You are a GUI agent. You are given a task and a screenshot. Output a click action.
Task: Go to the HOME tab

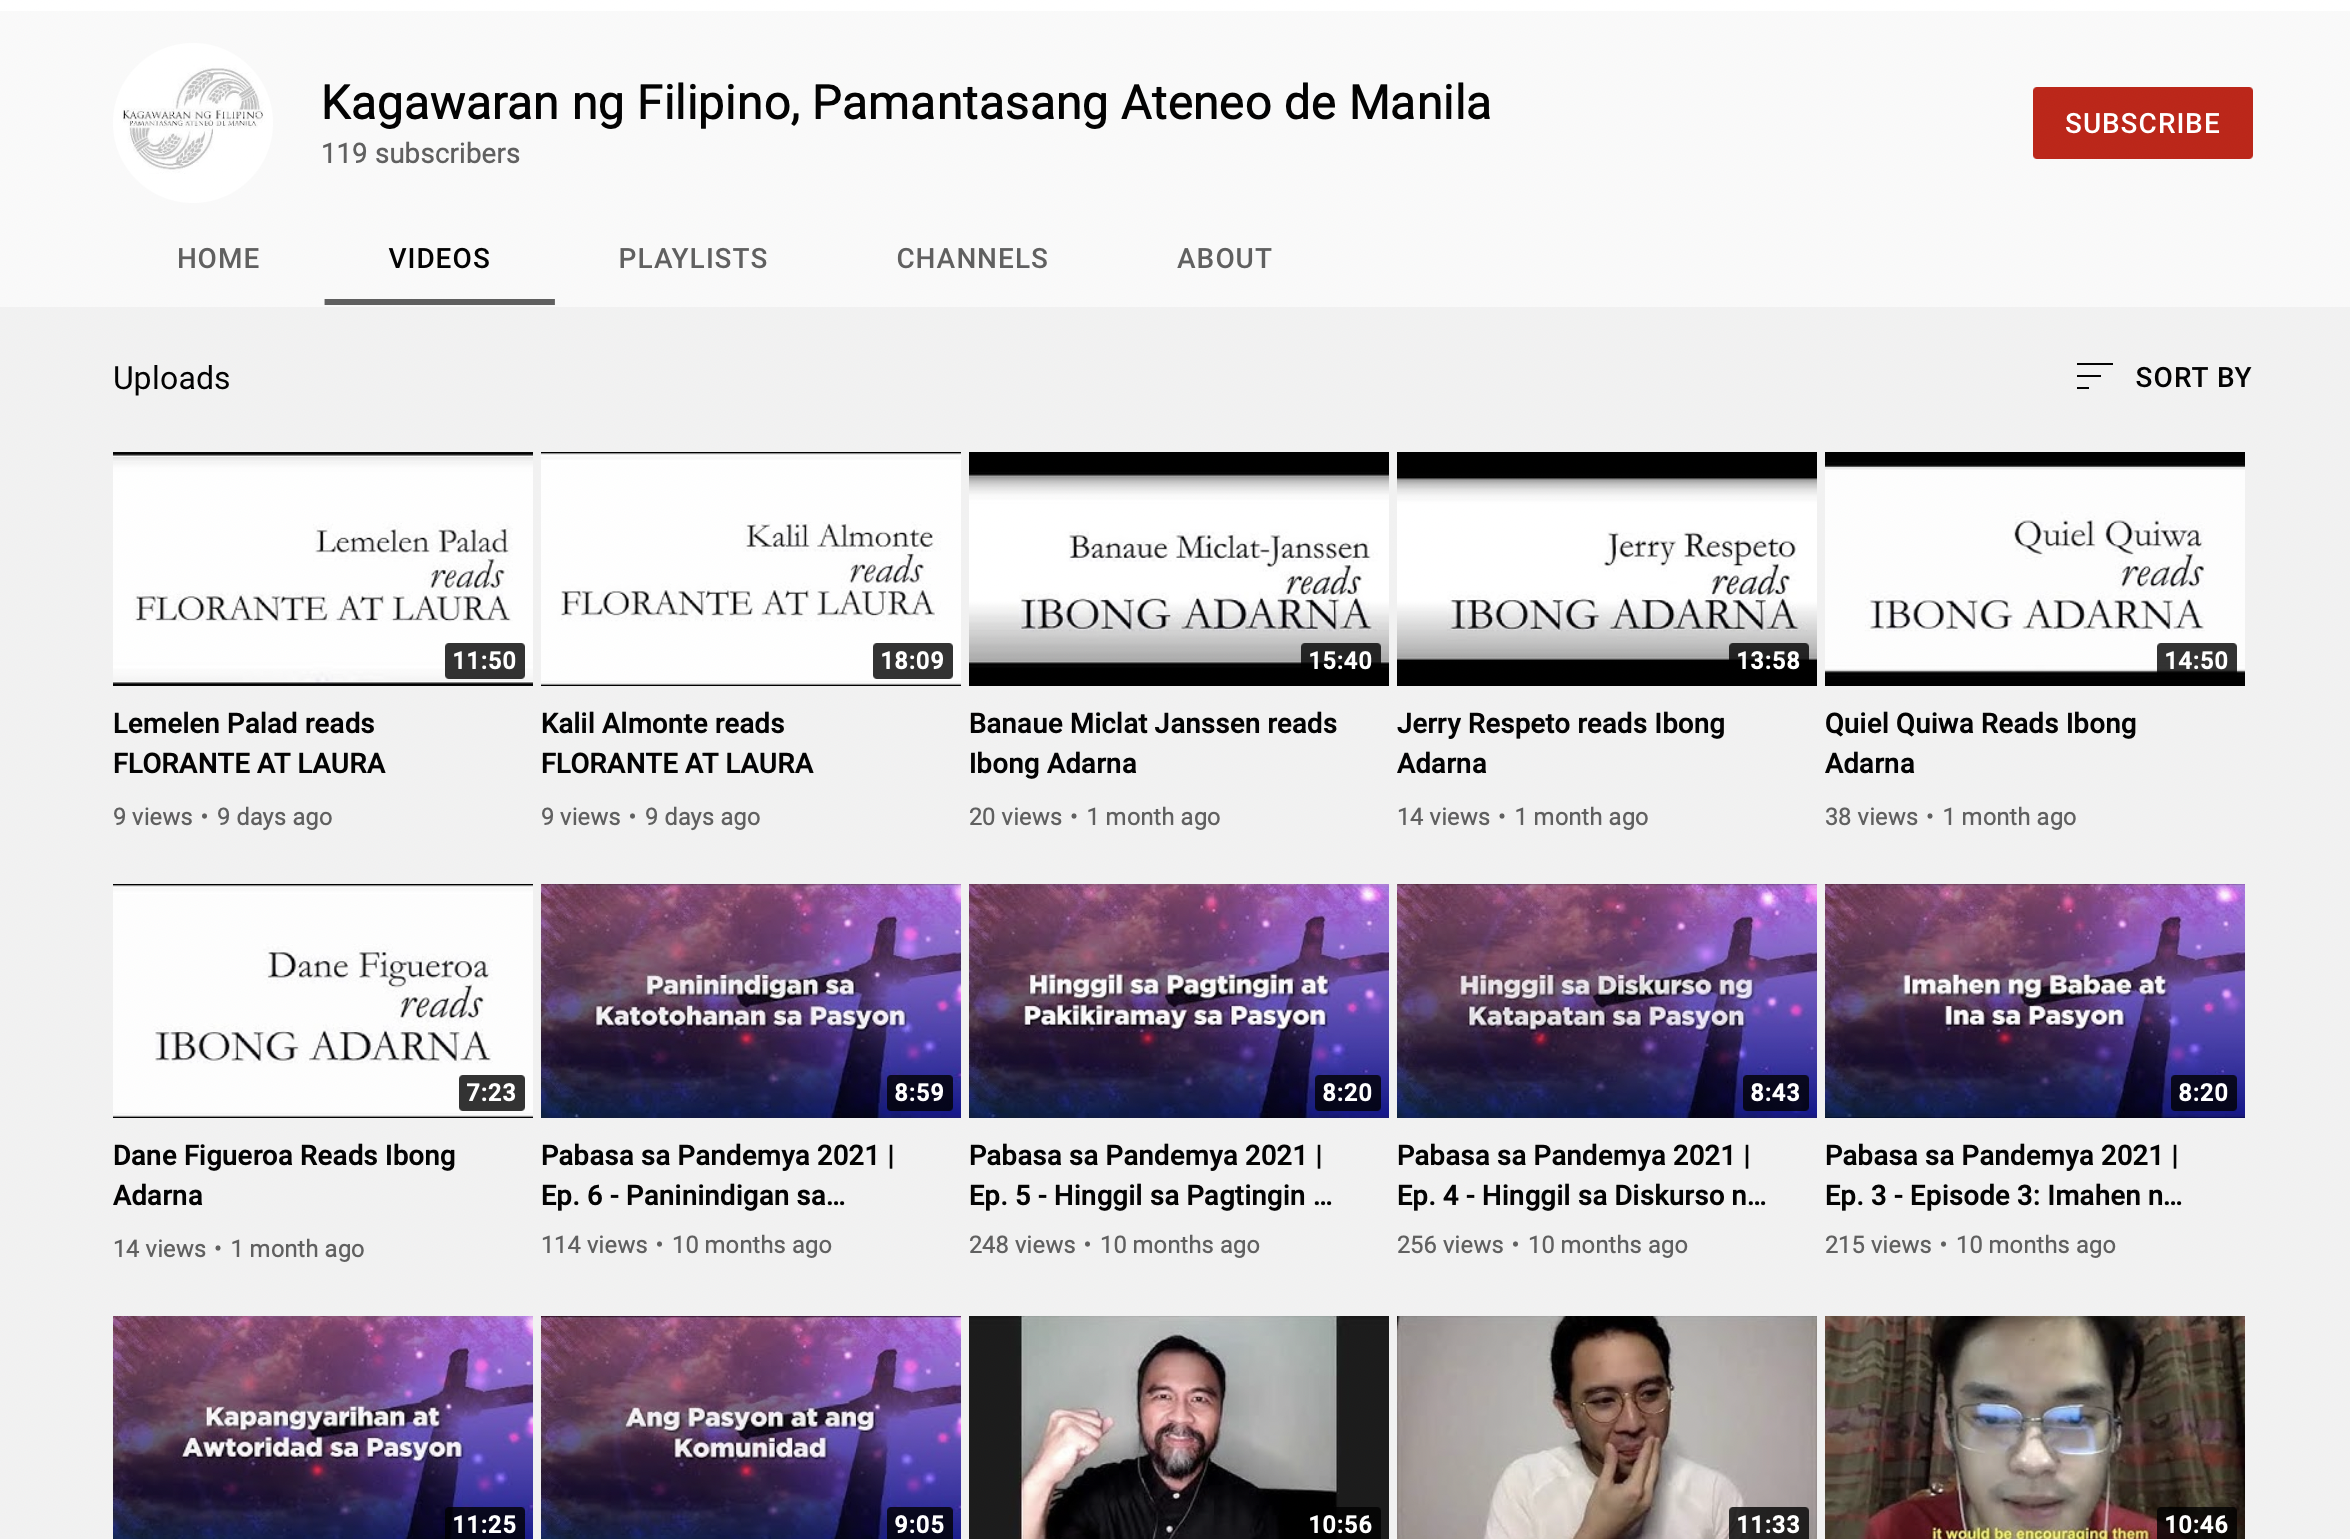pyautogui.click(x=218, y=258)
